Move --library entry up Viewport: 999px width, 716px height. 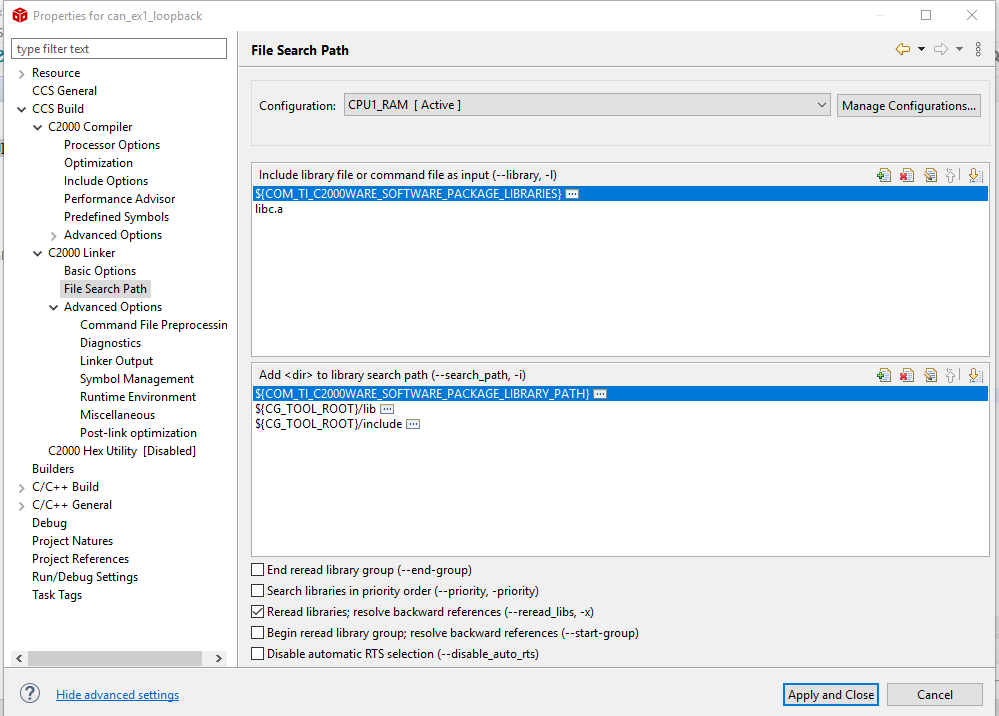952,175
